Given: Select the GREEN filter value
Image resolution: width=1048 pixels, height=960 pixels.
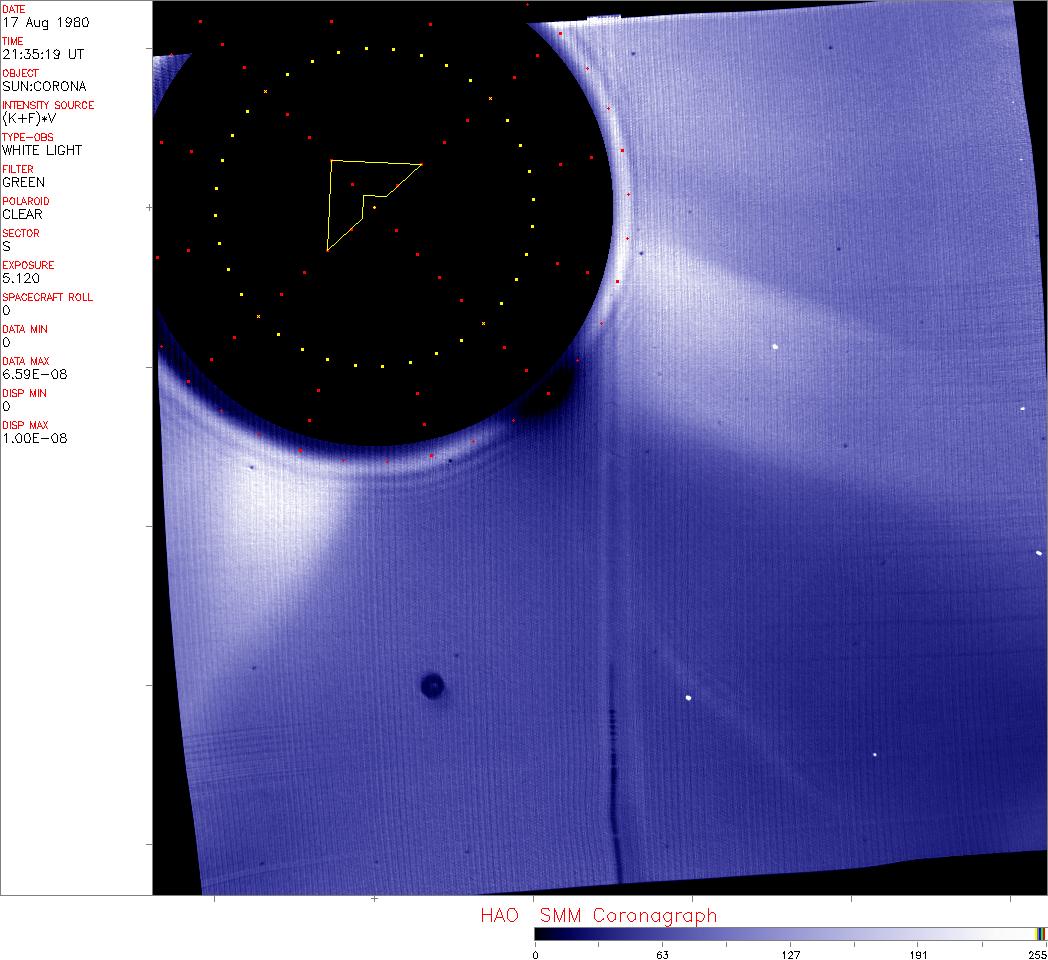Looking at the screenshot, I should pos(23,182).
